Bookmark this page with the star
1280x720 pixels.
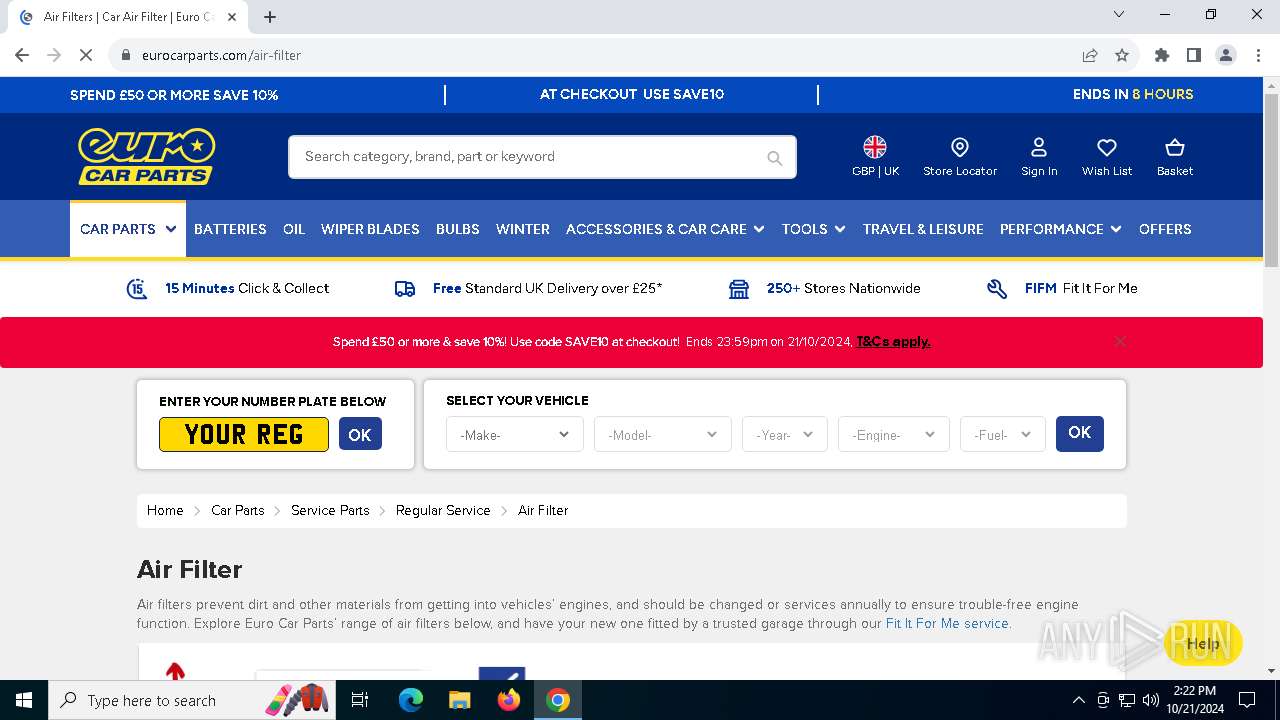click(x=1122, y=55)
